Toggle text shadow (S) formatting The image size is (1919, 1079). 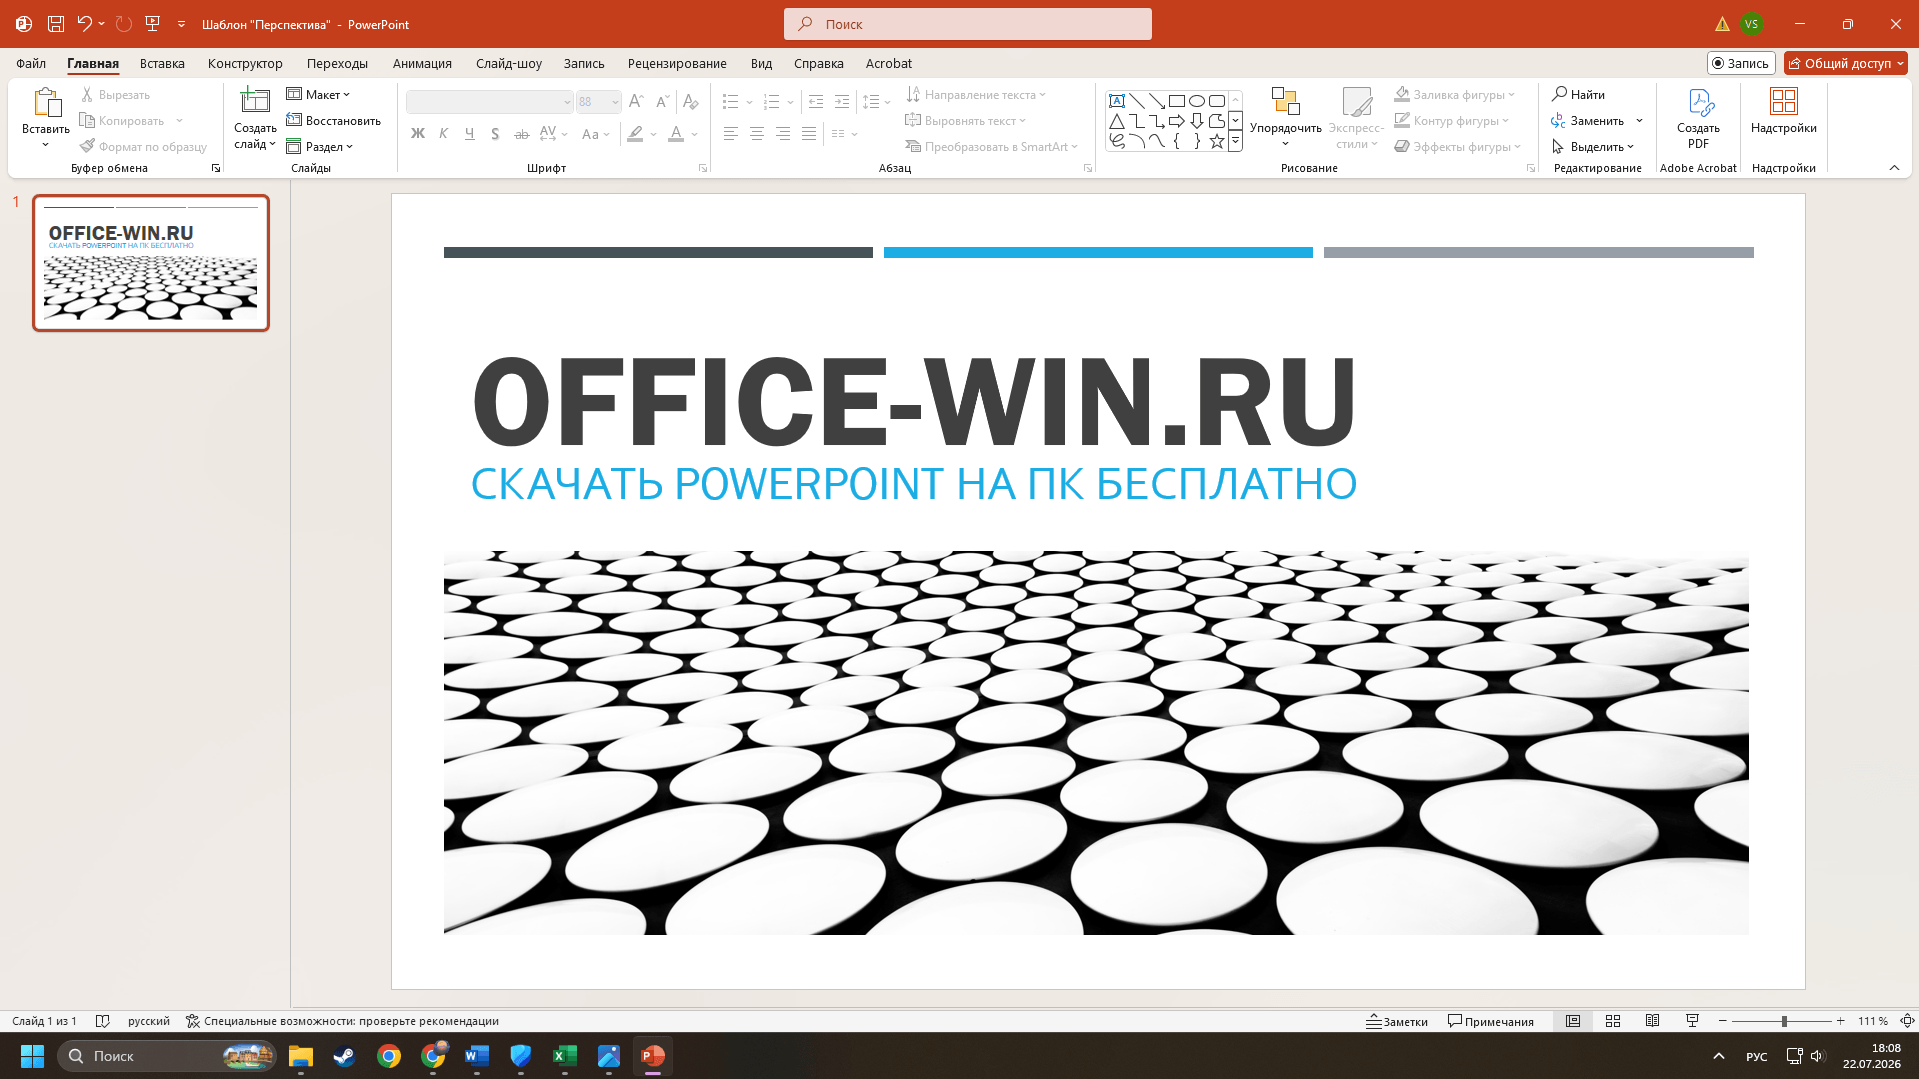495,134
